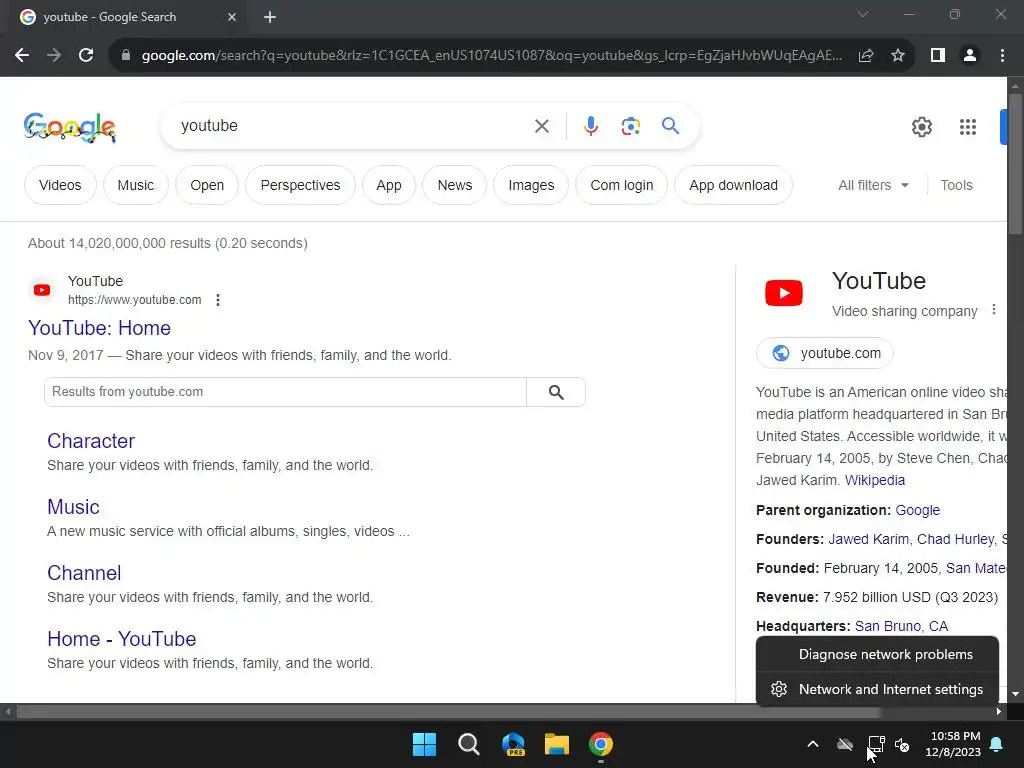Share this page via the share icon
Screen dimensions: 1024x768
866,56
